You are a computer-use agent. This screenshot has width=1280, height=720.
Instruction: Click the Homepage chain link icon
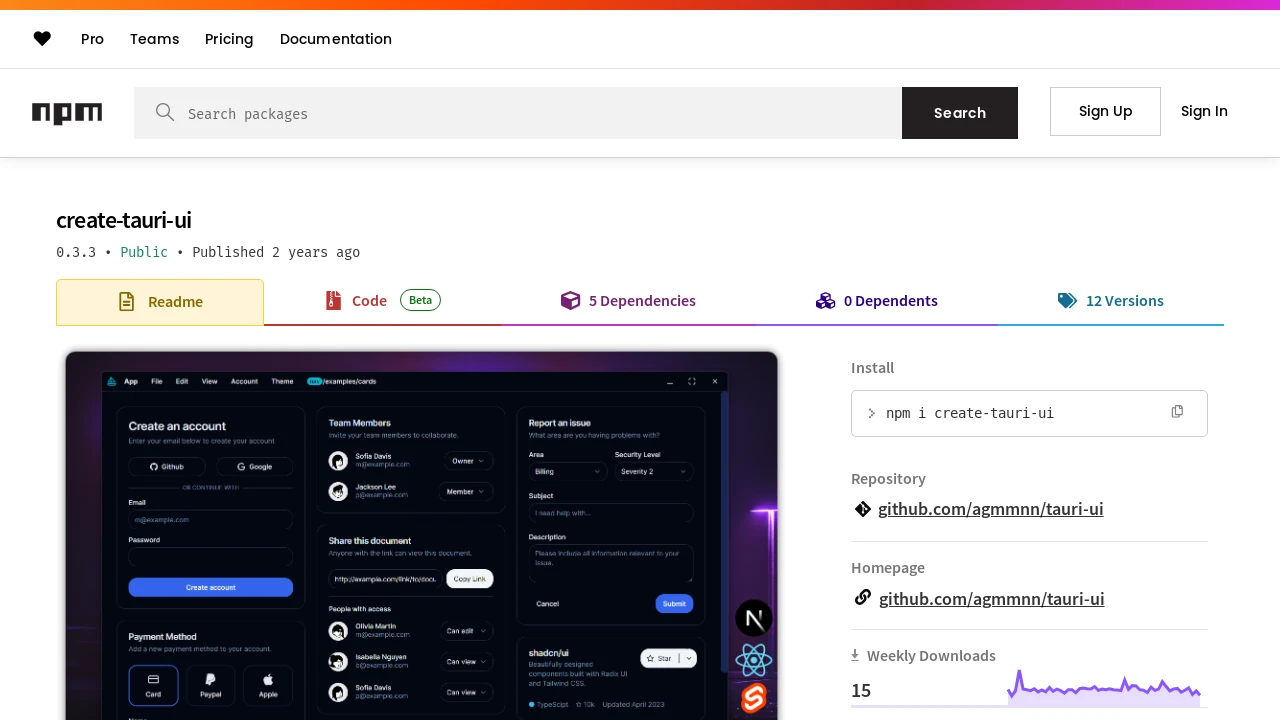tap(863, 597)
